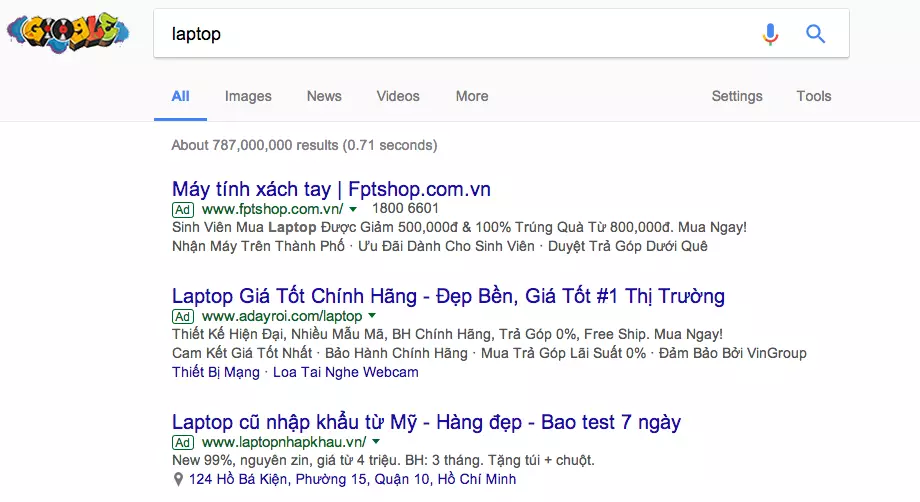This screenshot has width=920, height=502.
Task: Expand the dropdown arrow next to www.fptshop.com.vn/
Action: click(353, 209)
